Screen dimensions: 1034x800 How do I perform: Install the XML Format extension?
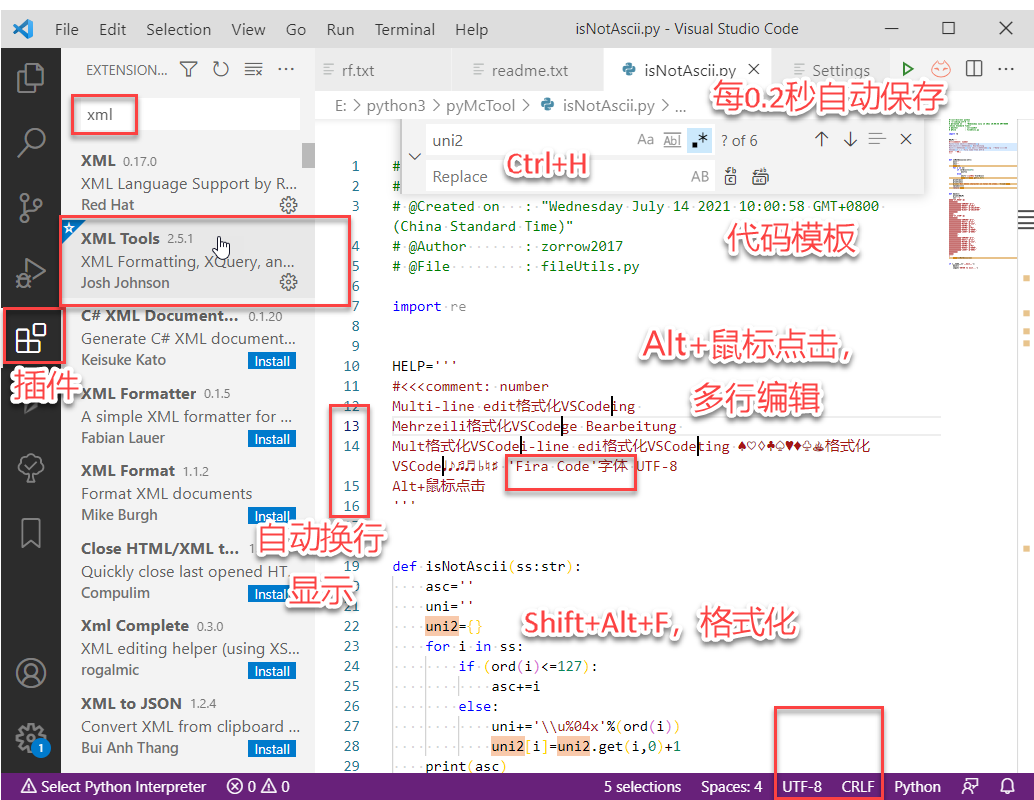coord(272,516)
